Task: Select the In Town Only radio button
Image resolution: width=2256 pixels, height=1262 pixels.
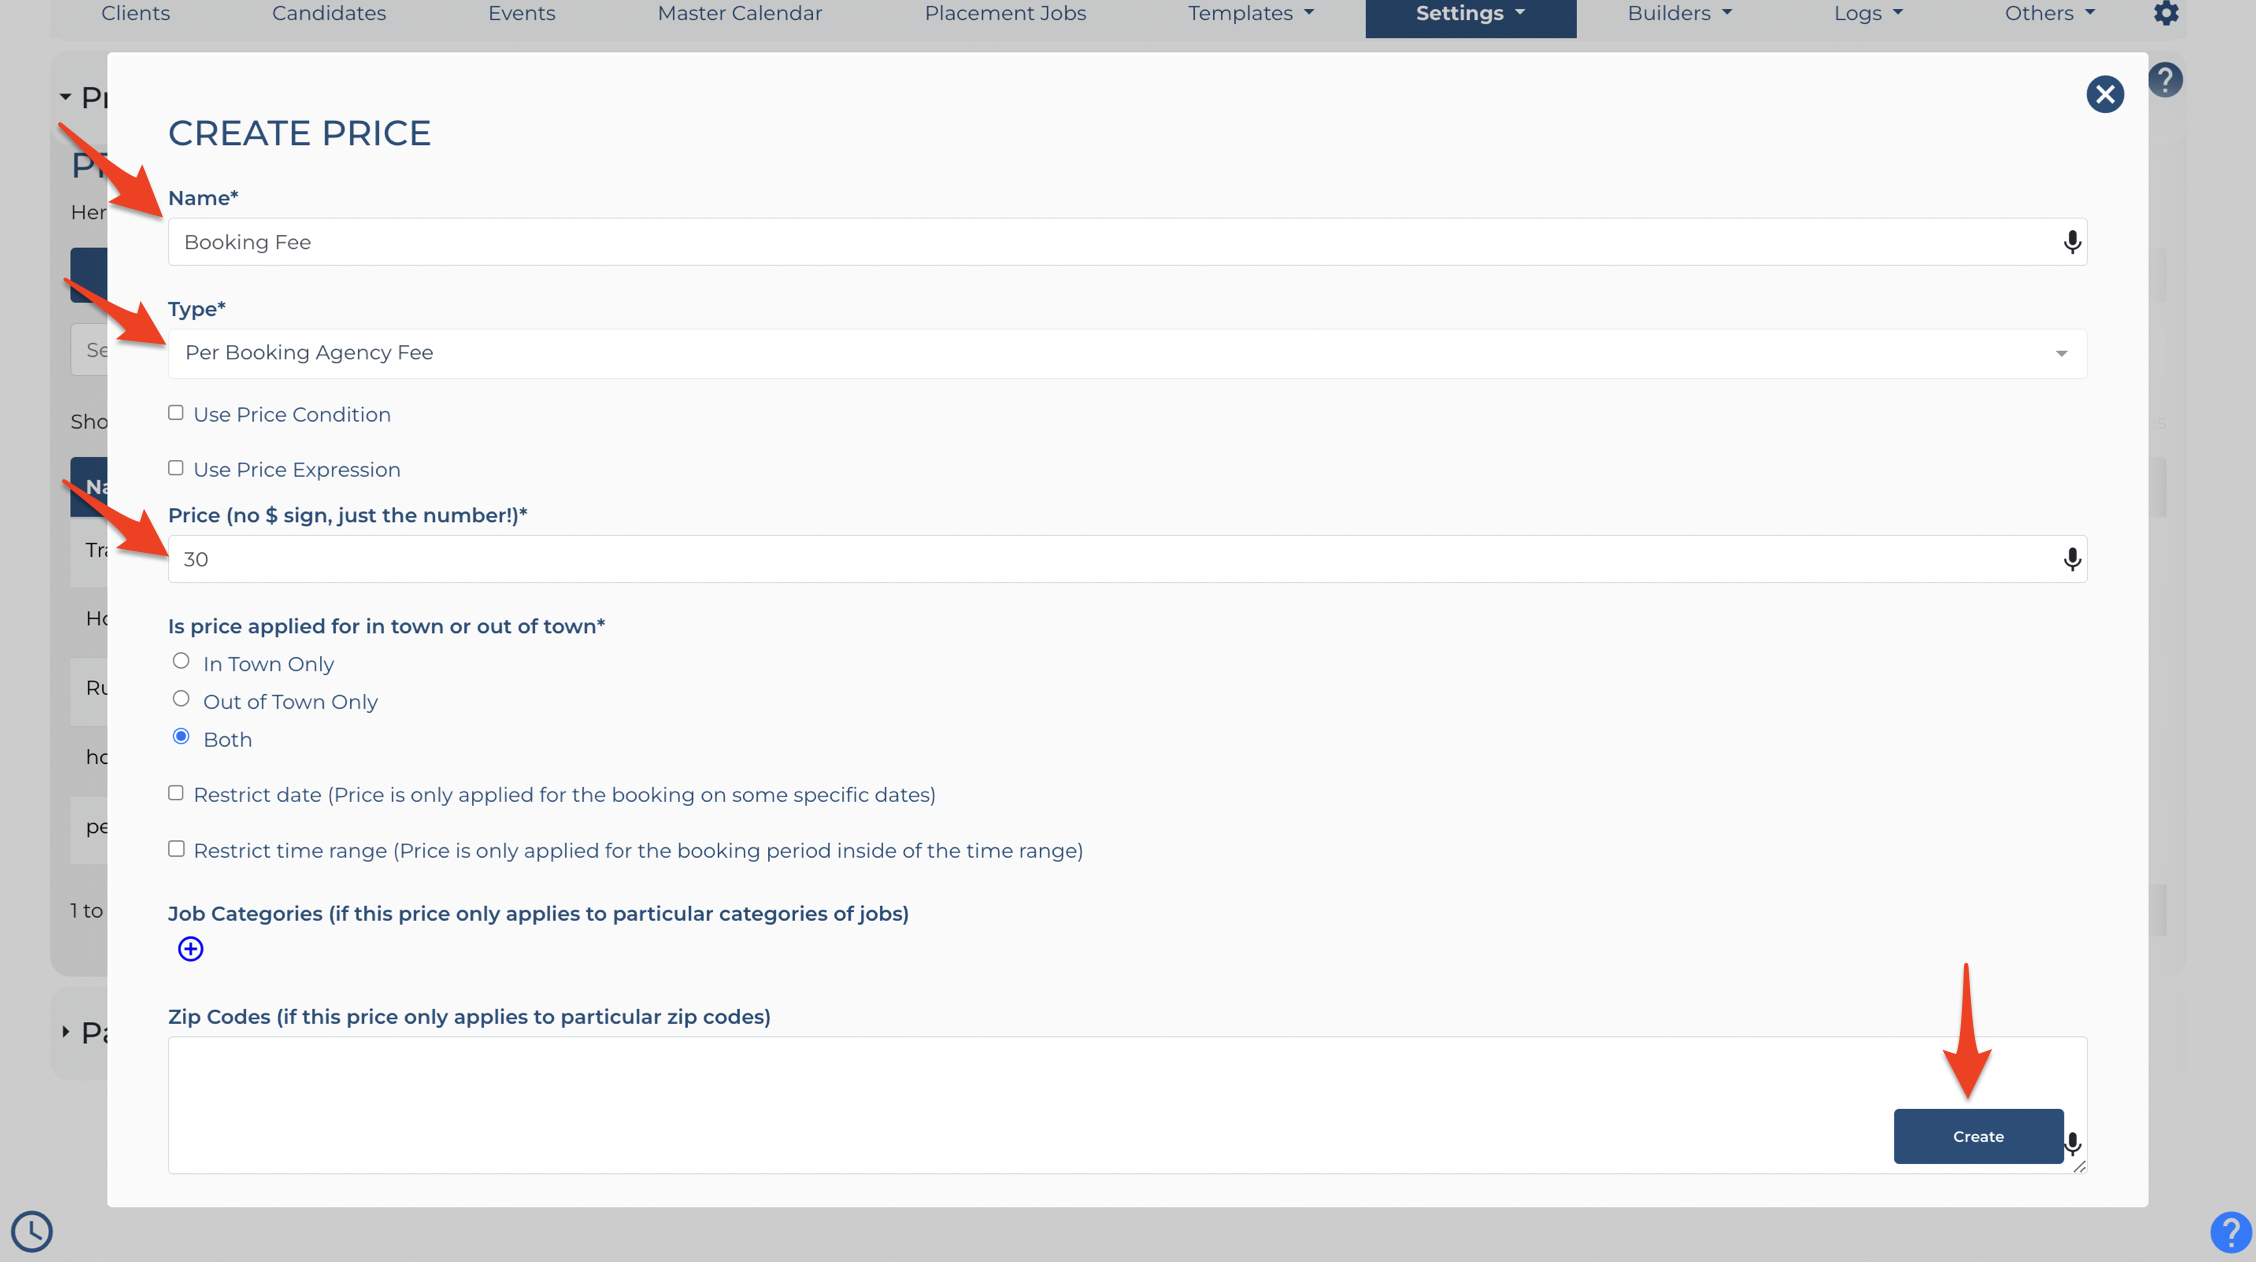Action: 181,661
